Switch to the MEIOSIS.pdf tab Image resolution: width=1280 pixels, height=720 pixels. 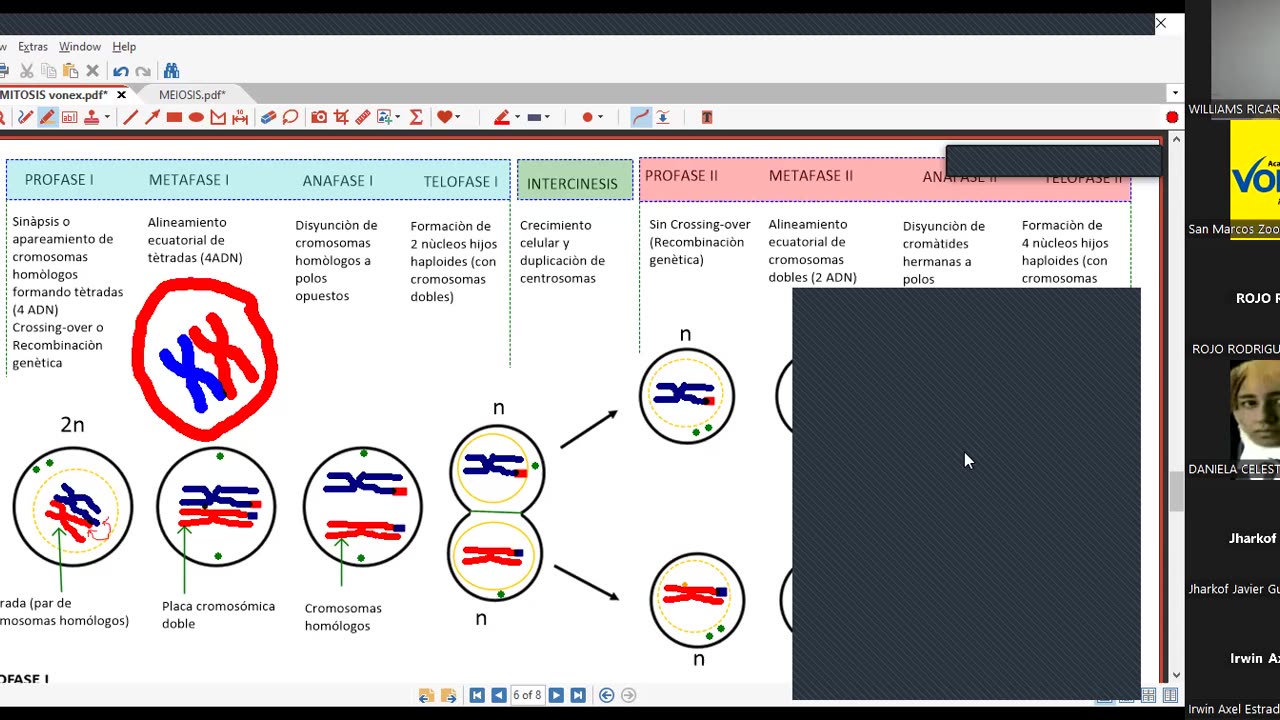click(192, 95)
